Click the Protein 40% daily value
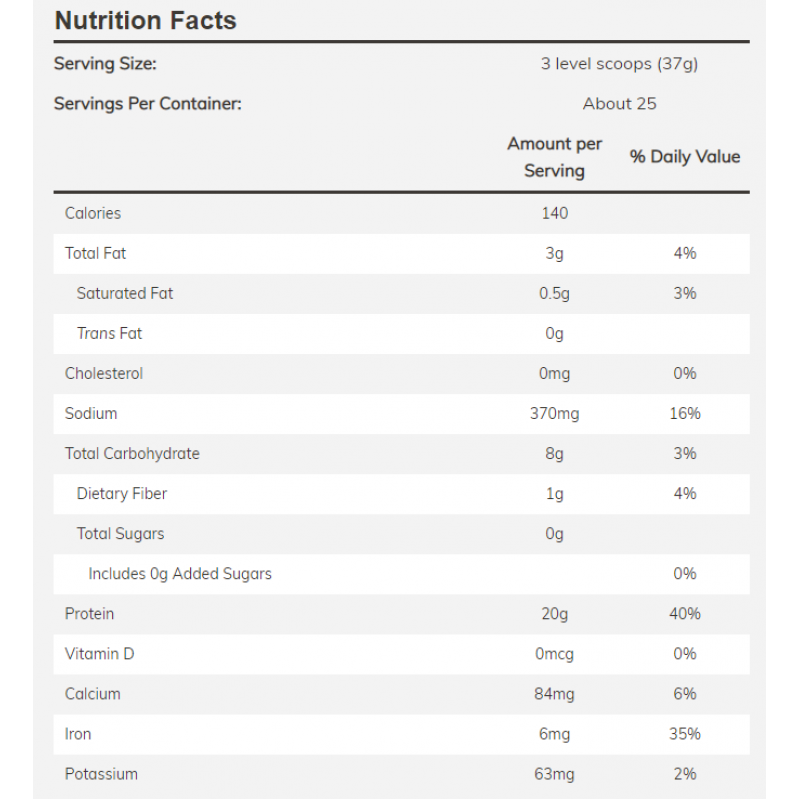Viewport: 800px width, 800px height. (685, 613)
